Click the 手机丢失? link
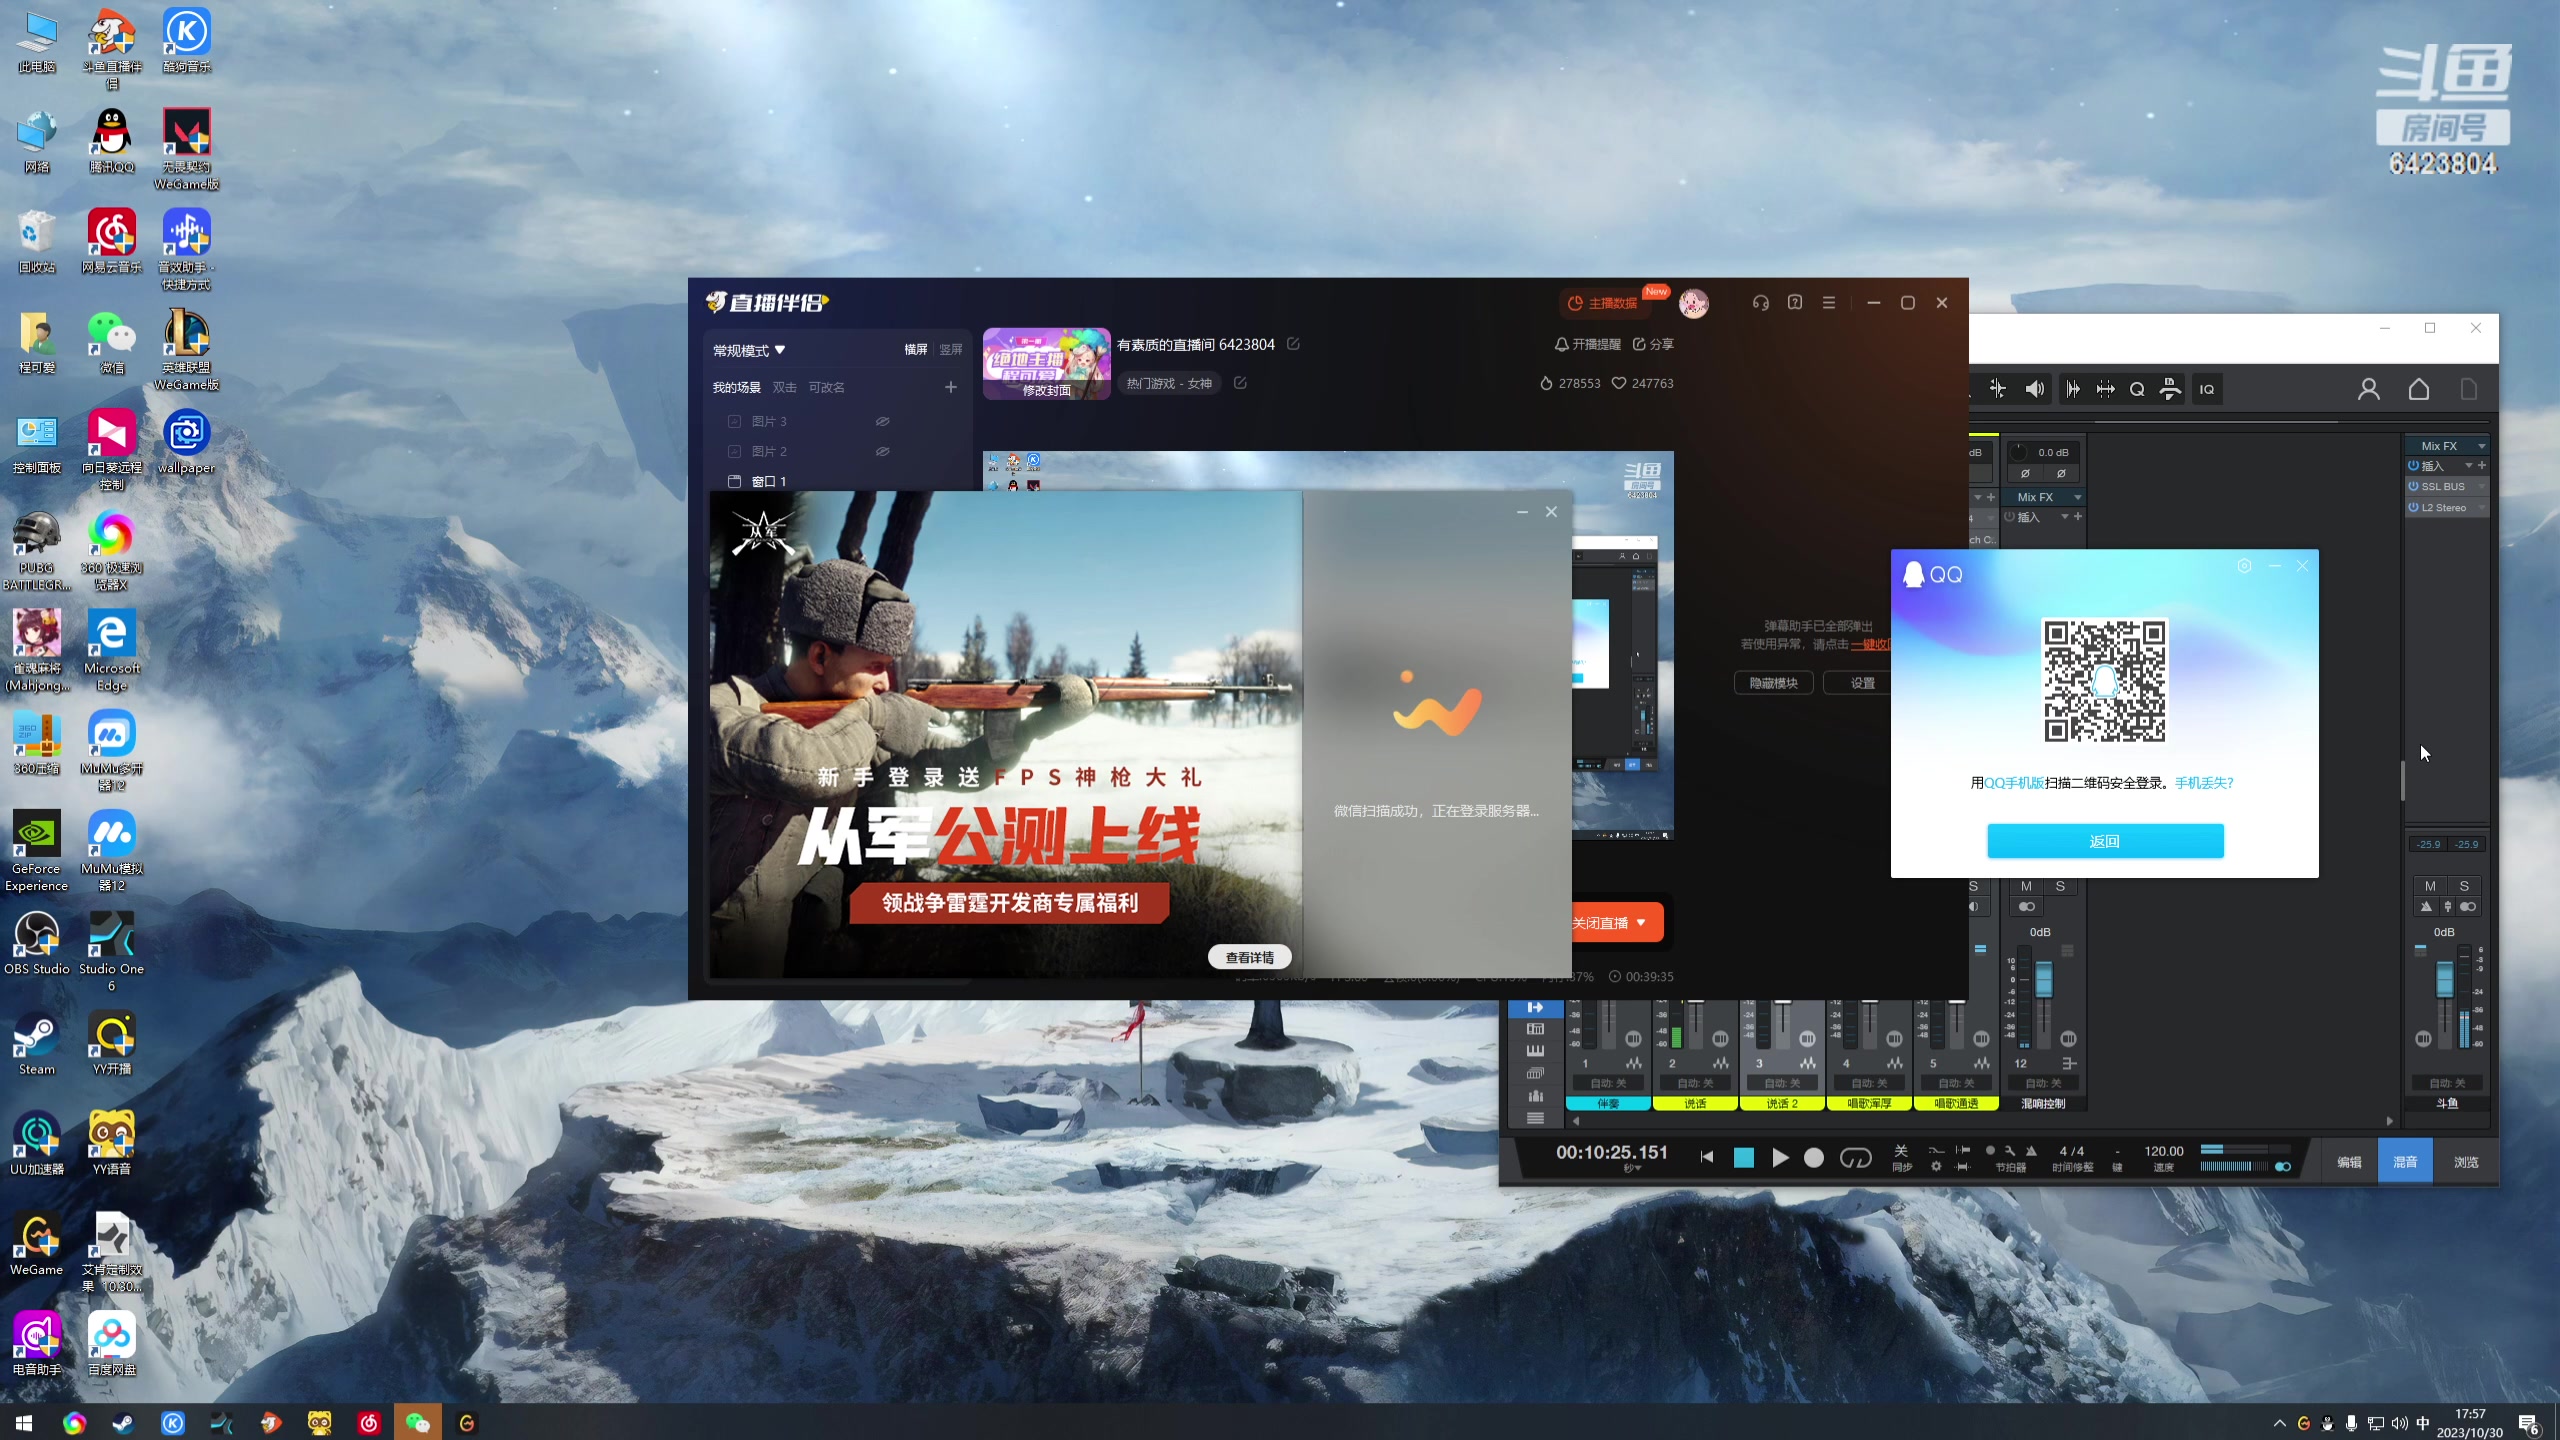 [x=2204, y=783]
